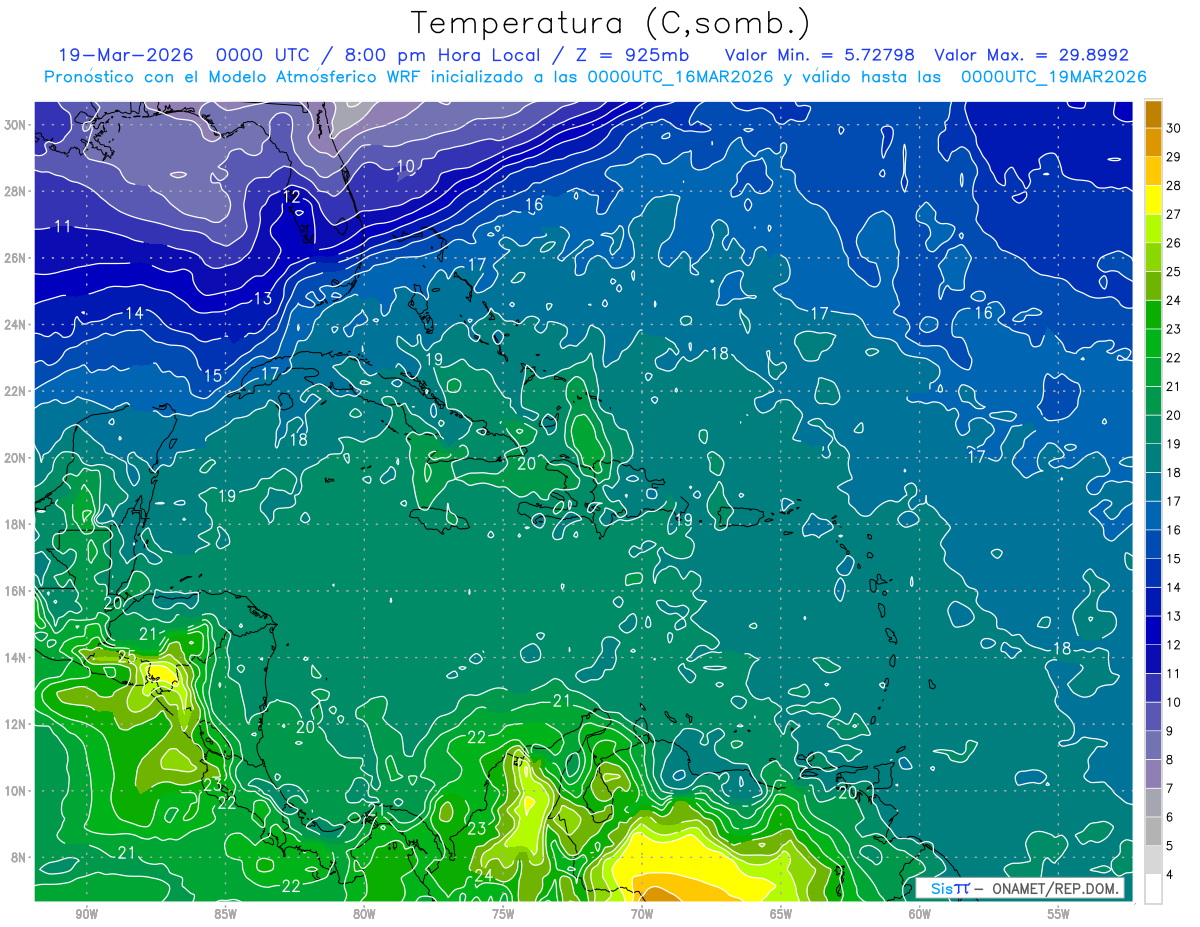Click the '16N' latitude axis label
This screenshot has height=927, width=1200.
tap(17, 590)
